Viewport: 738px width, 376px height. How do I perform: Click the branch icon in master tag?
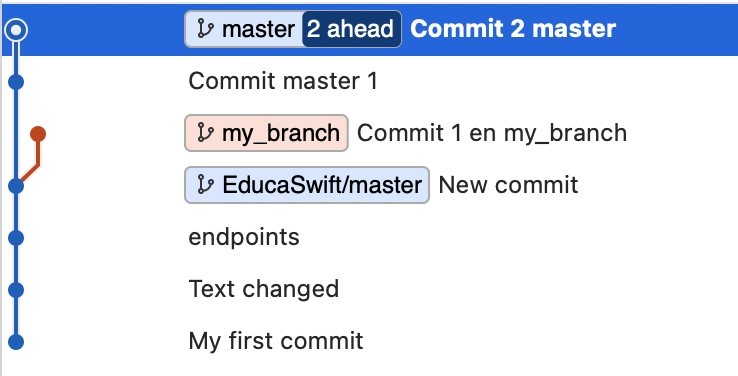206,29
